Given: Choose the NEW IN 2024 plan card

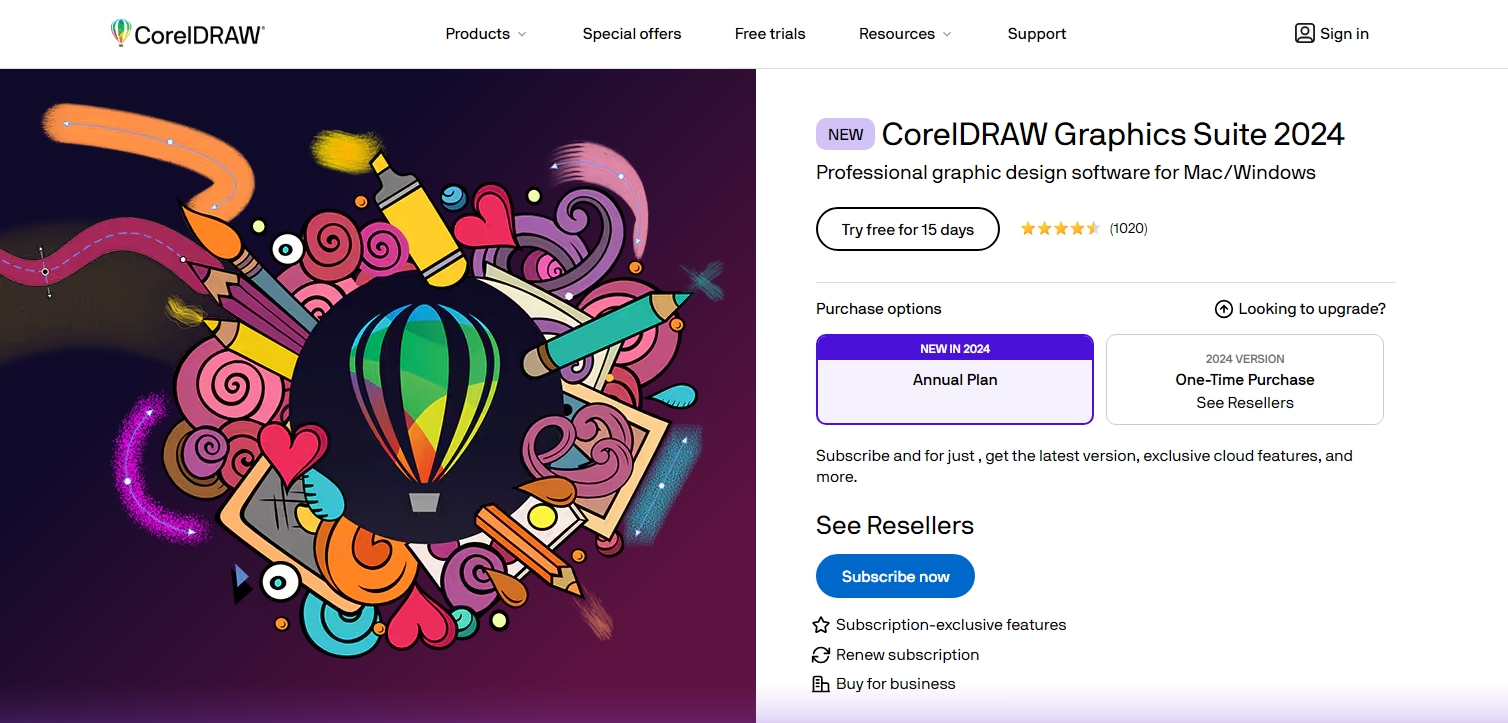Looking at the screenshot, I should click(954, 348).
